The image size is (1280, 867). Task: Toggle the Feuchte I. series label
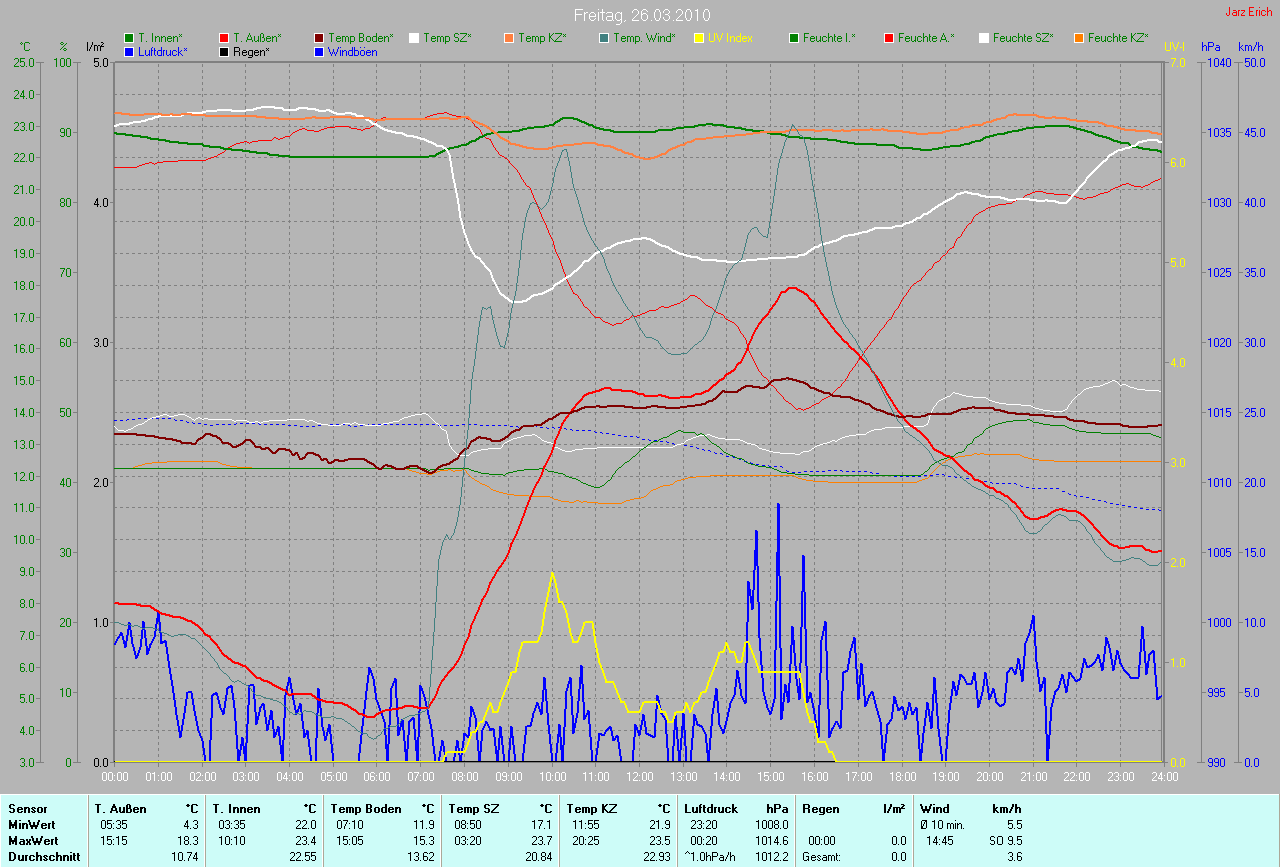pyautogui.click(x=828, y=38)
